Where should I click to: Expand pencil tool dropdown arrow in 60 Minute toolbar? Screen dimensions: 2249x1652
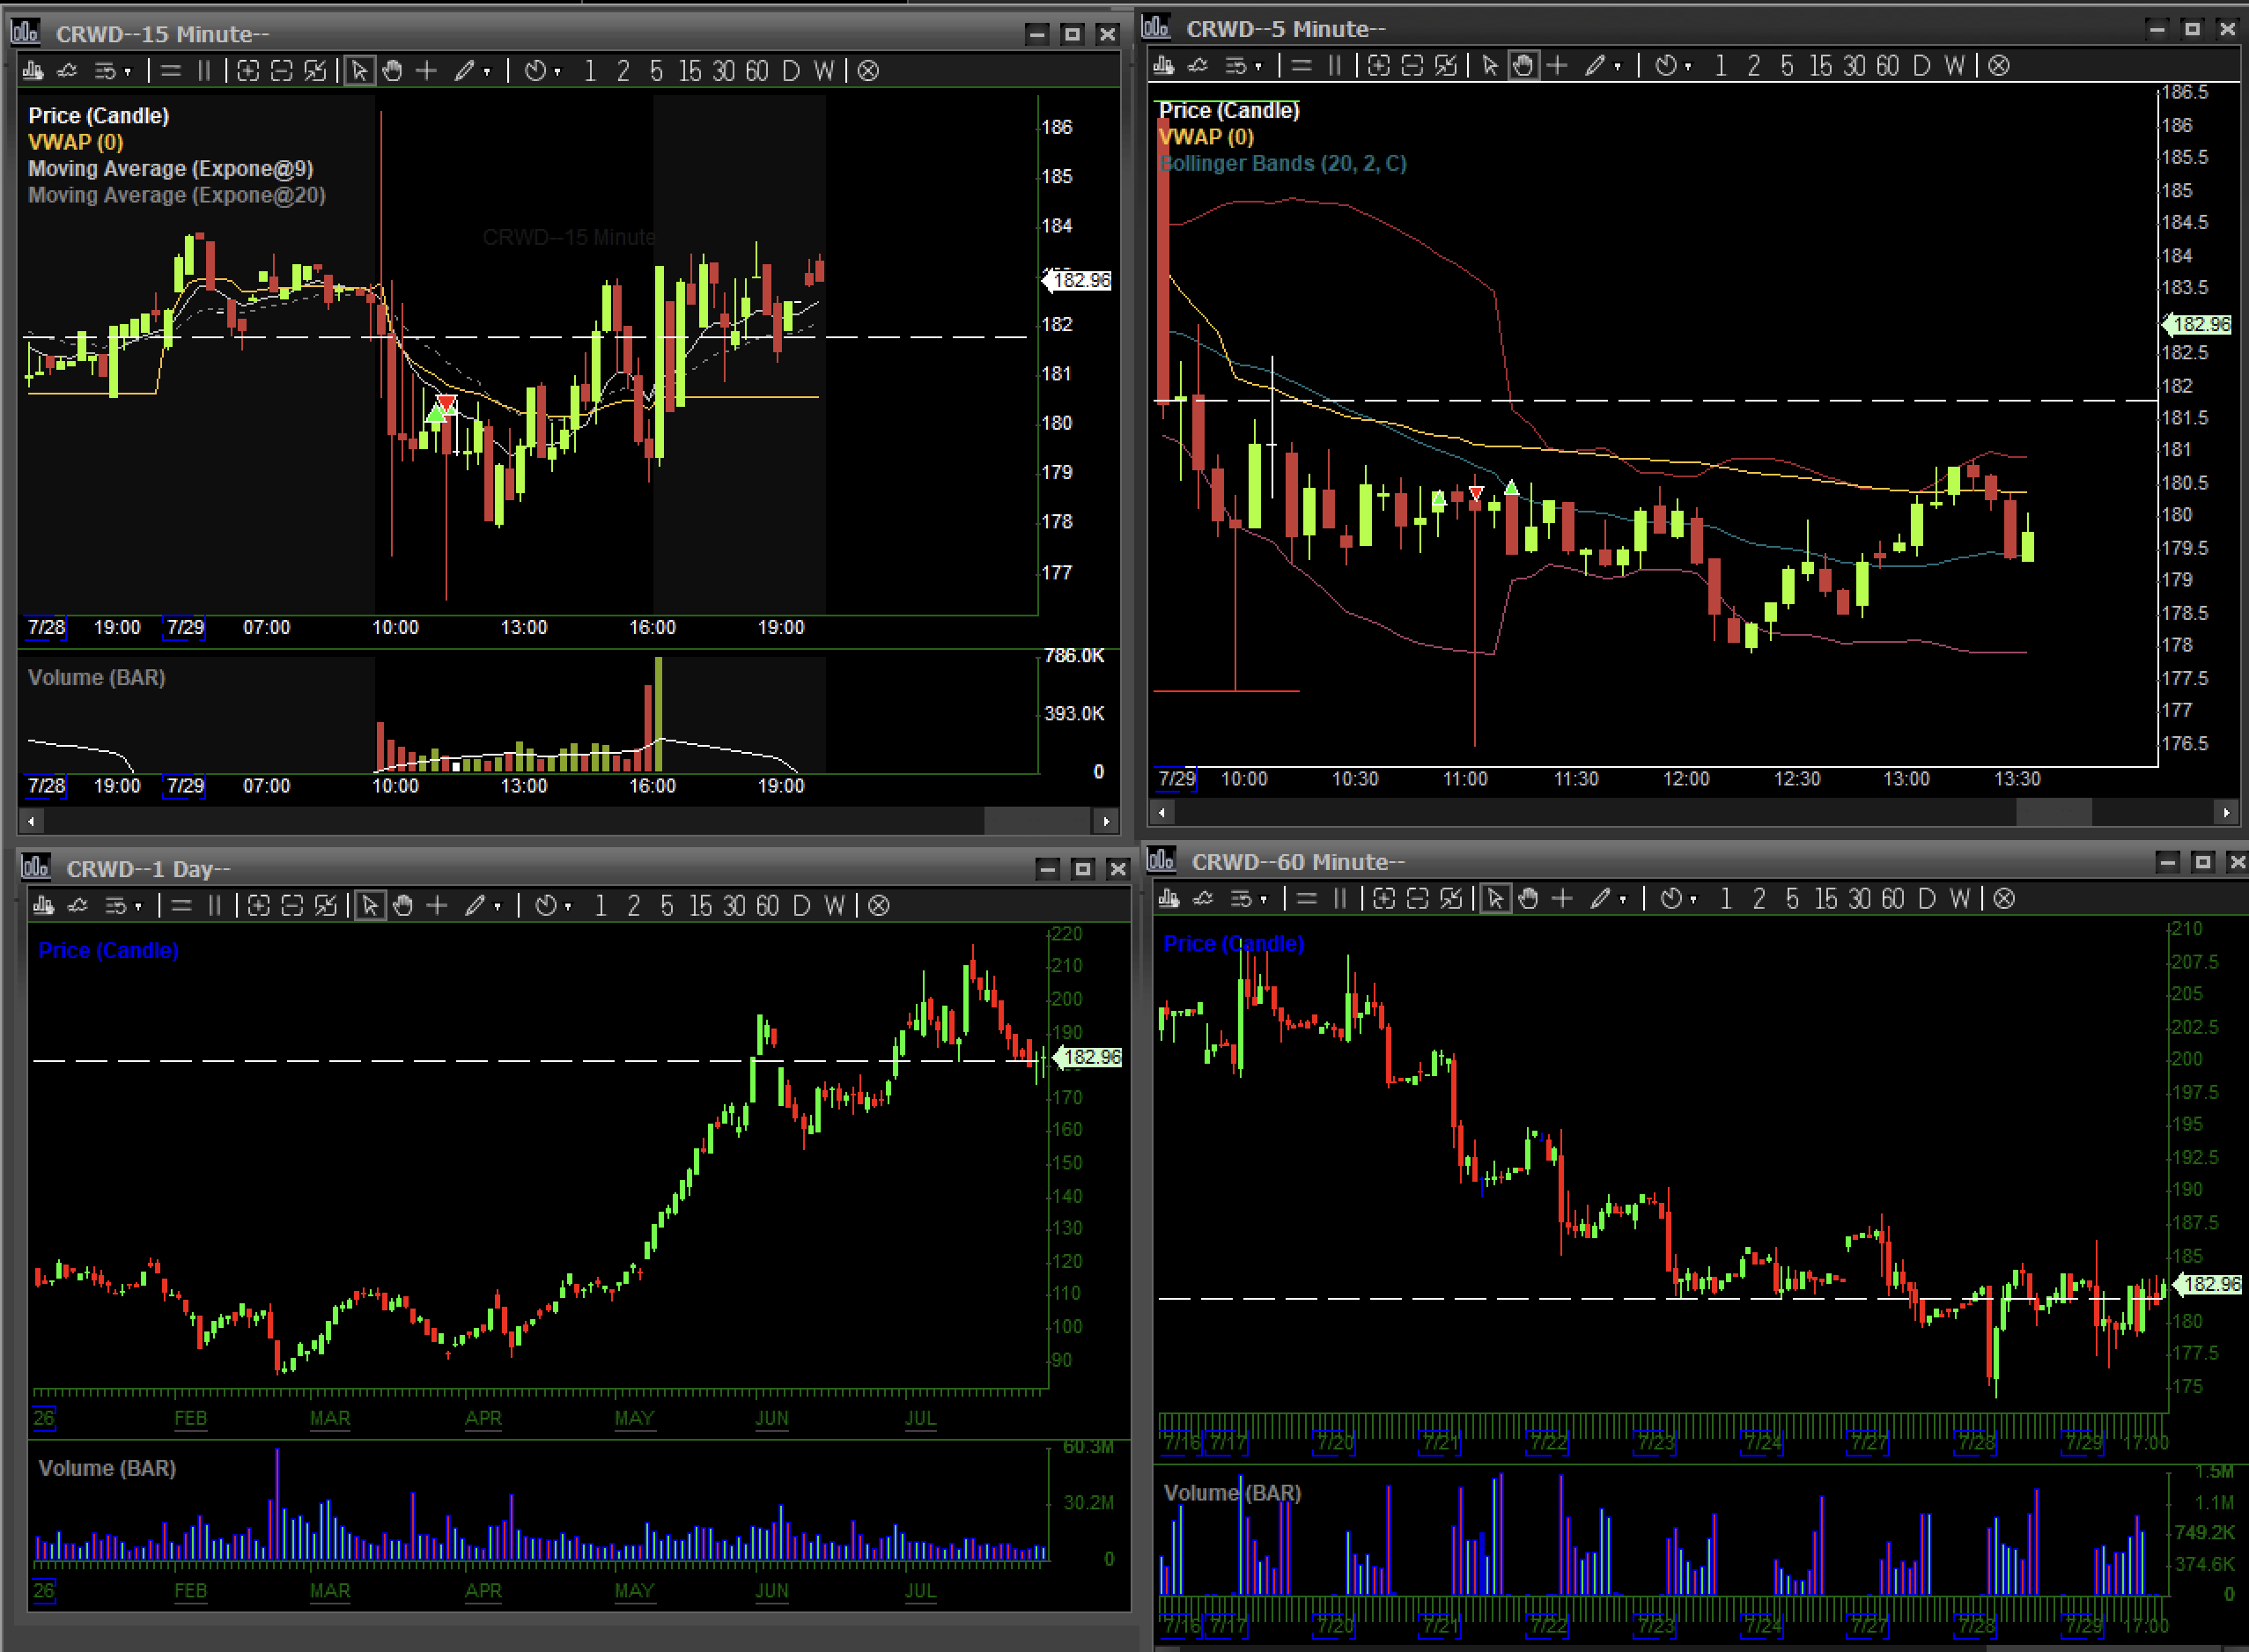(1623, 900)
